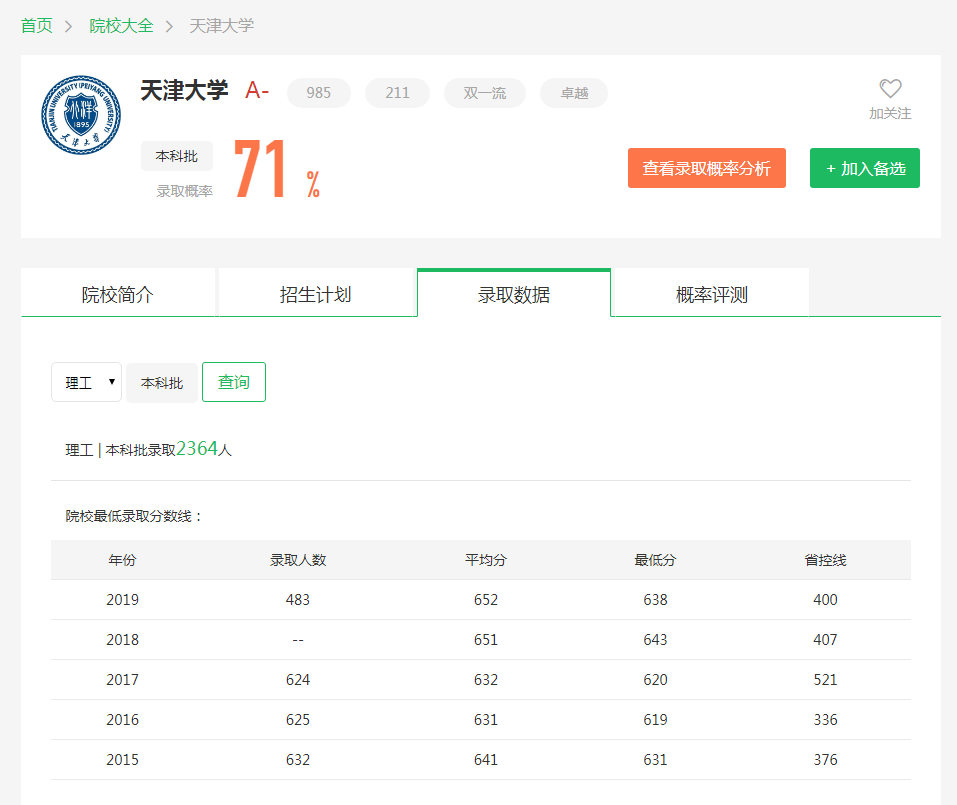Click the 卓越 tag
Image resolution: width=957 pixels, height=805 pixels.
pyautogui.click(x=574, y=93)
